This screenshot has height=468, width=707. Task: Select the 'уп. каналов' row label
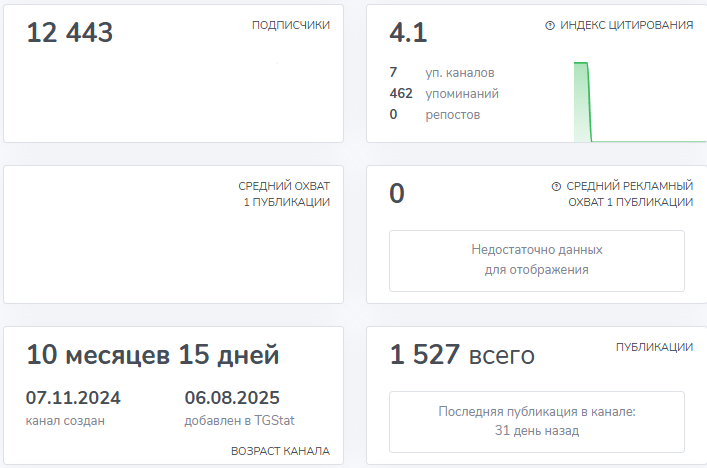pyautogui.click(x=459, y=73)
